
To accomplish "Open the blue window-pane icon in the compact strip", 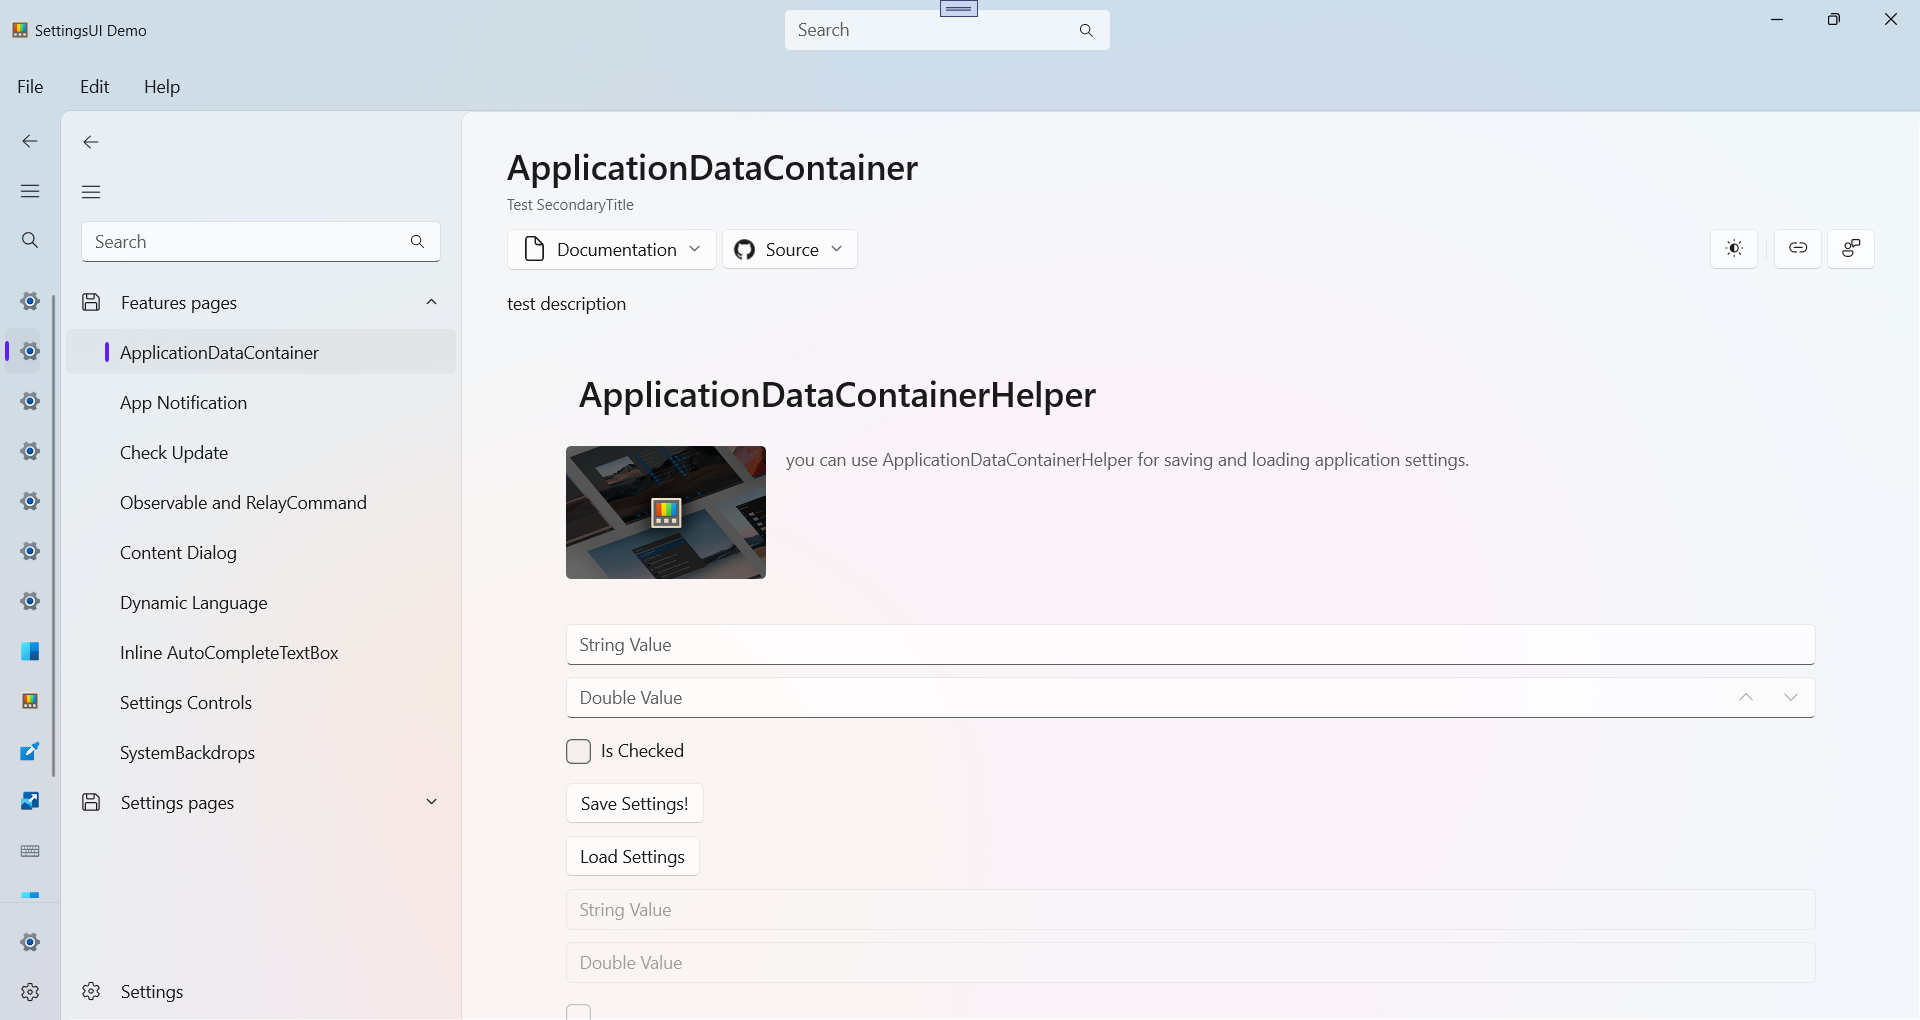I will point(30,651).
